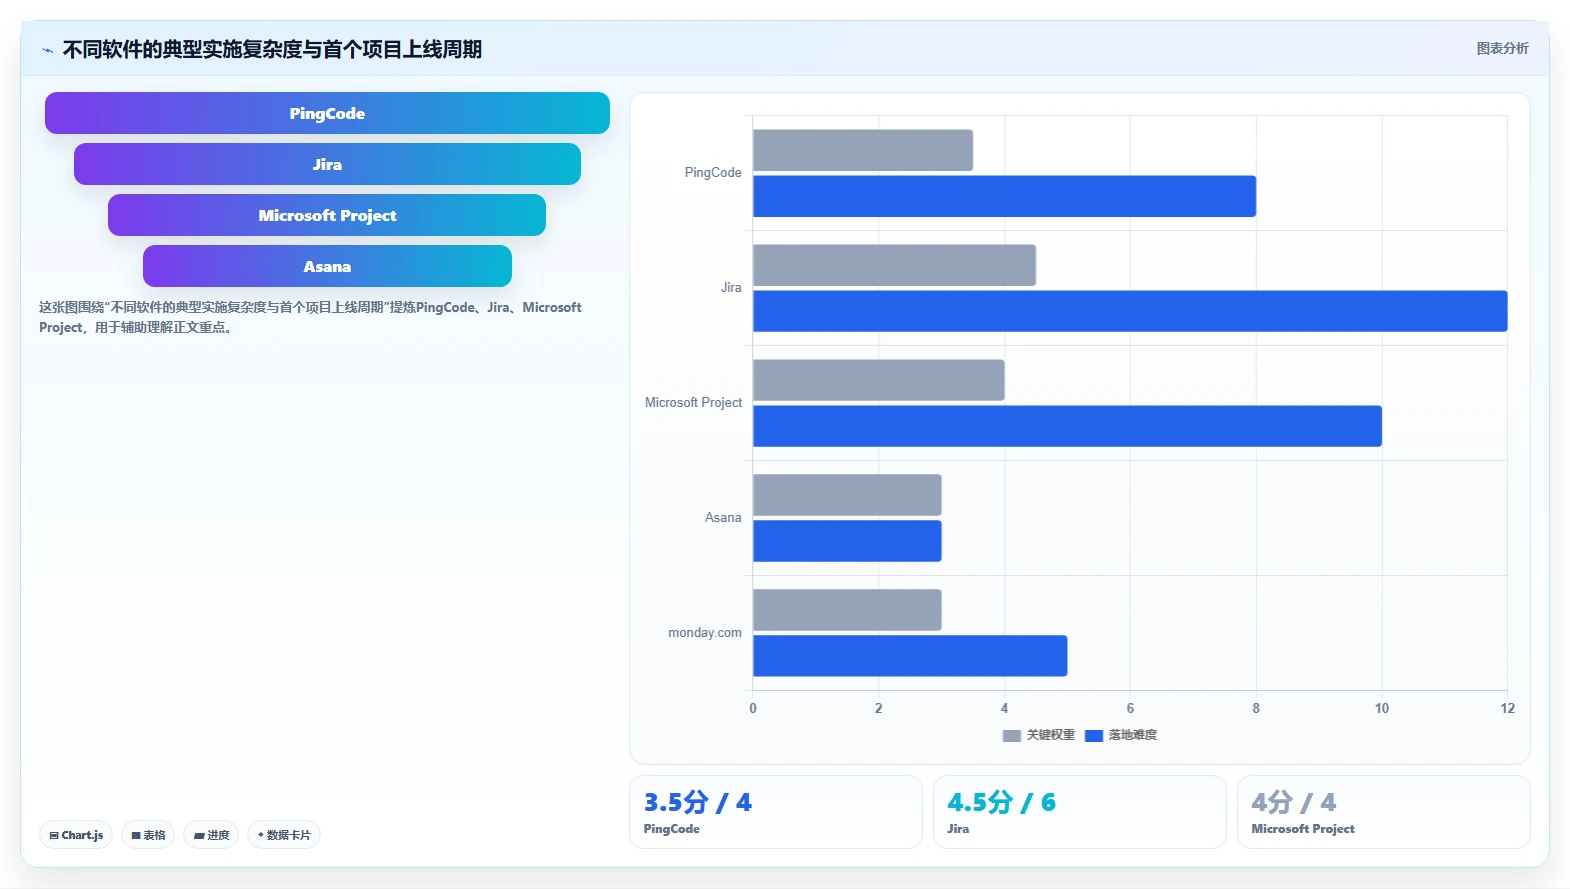Click the x-axis tick label 6
This screenshot has height=889, width=1570.
pos(1130,708)
